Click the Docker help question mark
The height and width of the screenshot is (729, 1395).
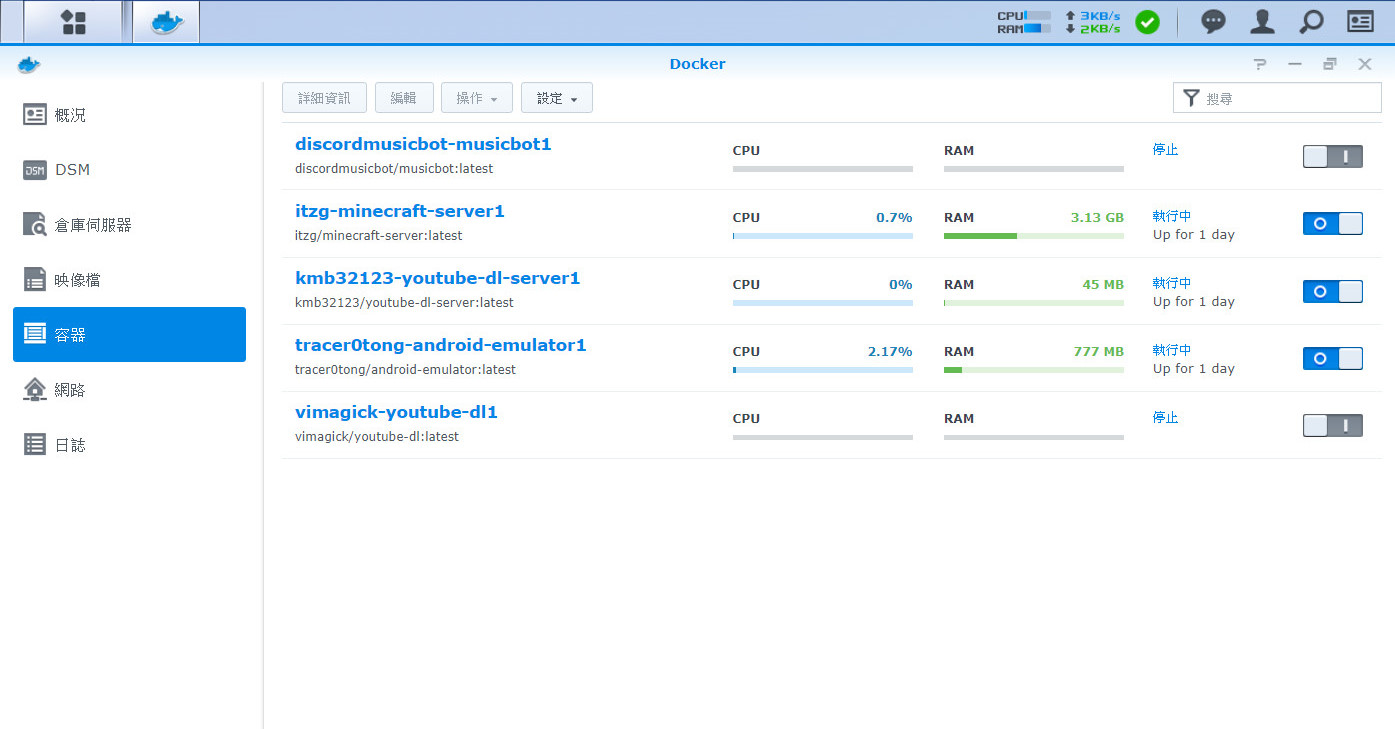coord(1260,64)
